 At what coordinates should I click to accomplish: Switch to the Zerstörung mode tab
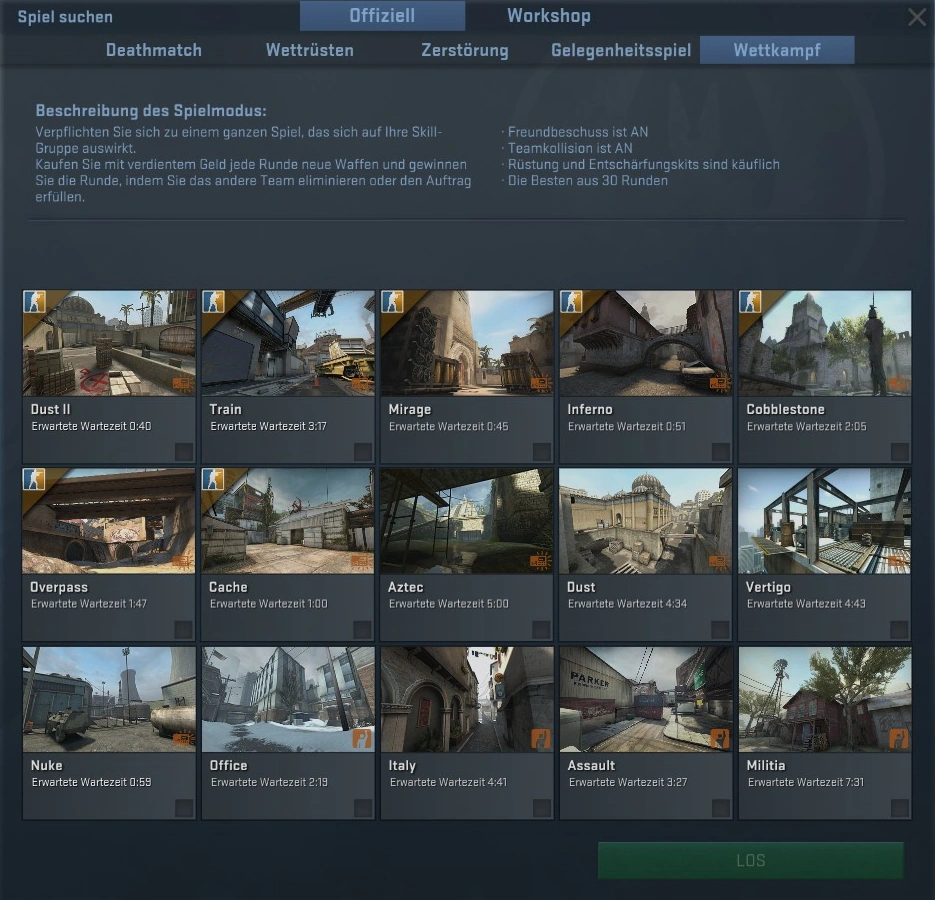click(465, 50)
